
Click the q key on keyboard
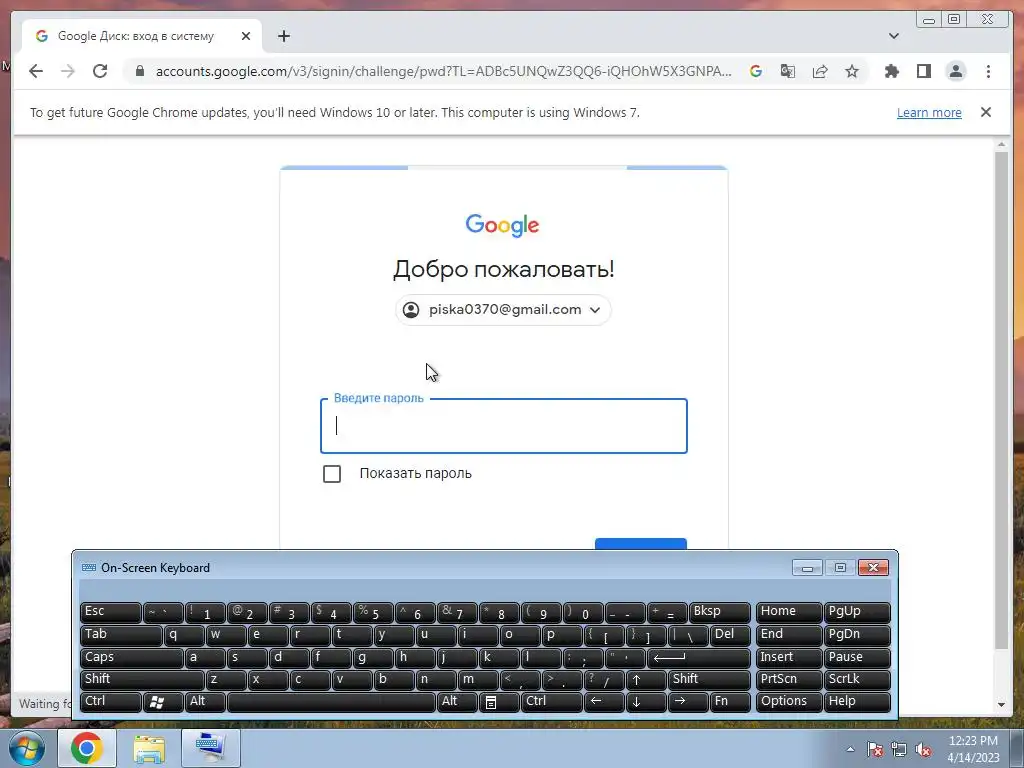pyautogui.click(x=184, y=635)
